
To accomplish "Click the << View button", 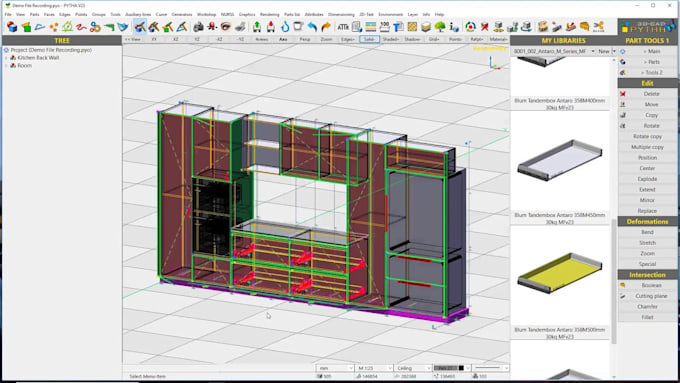I will pyautogui.click(x=133, y=39).
